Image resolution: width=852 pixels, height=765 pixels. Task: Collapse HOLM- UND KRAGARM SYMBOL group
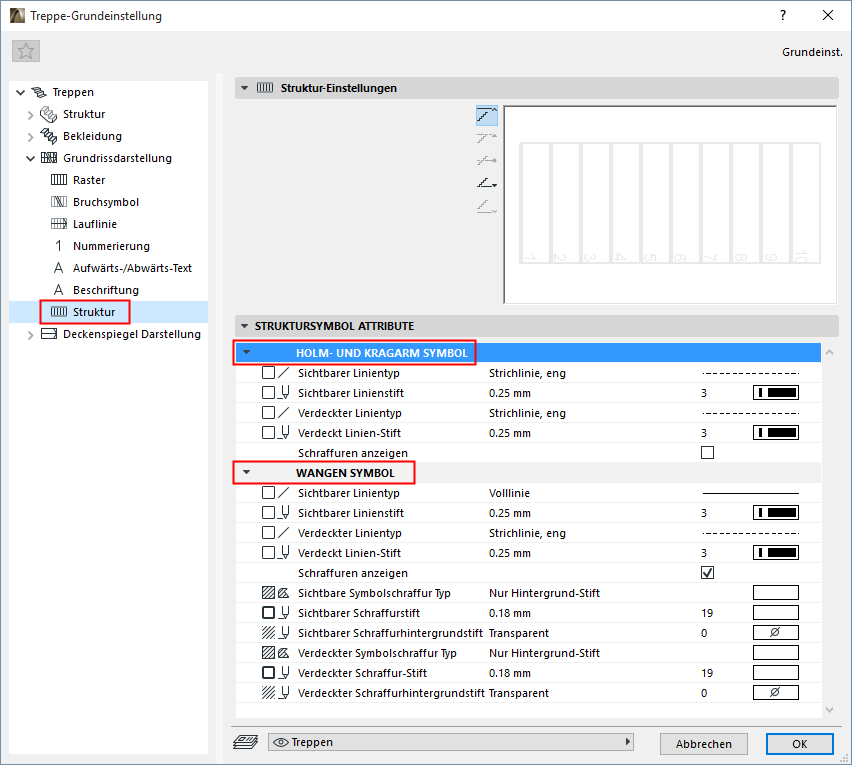point(247,353)
